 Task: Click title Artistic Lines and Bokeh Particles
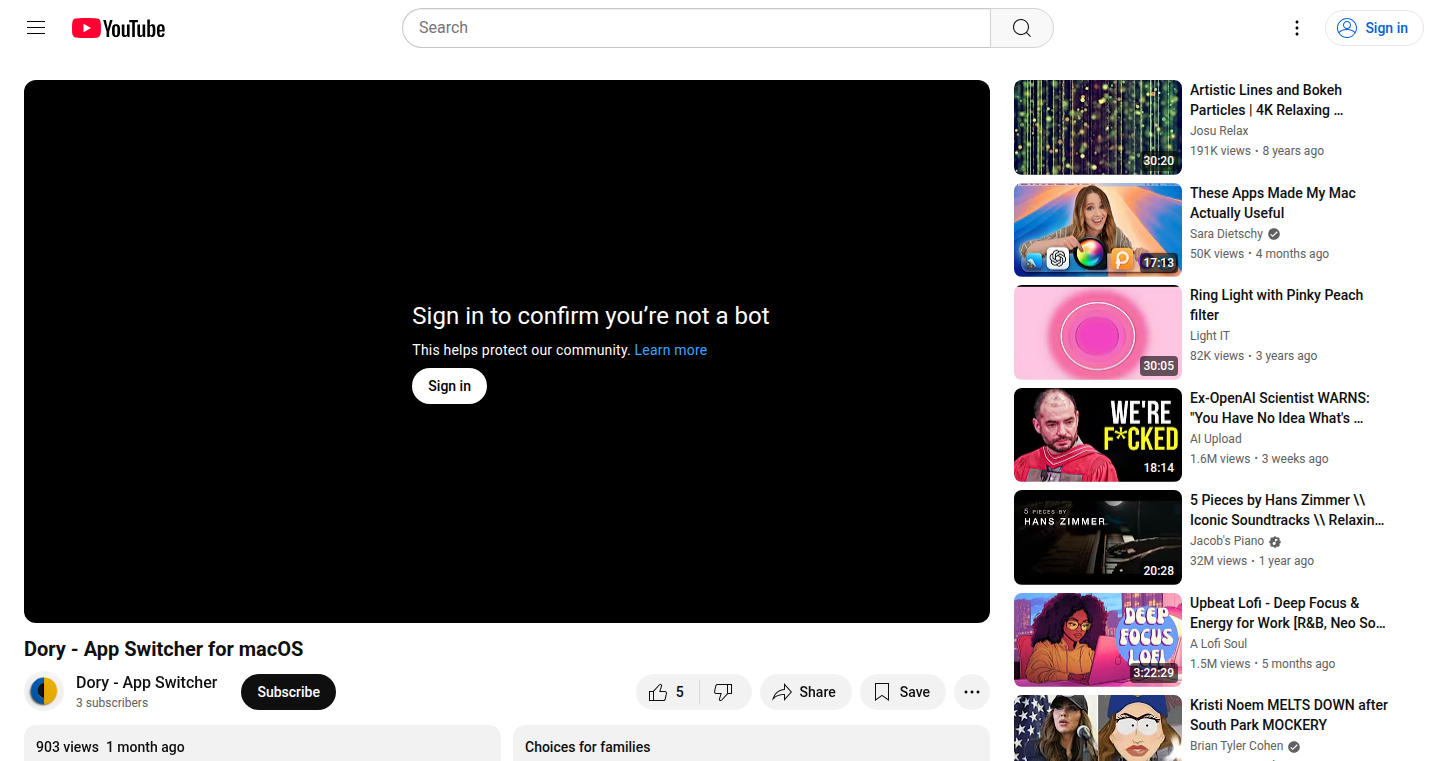pos(1267,100)
